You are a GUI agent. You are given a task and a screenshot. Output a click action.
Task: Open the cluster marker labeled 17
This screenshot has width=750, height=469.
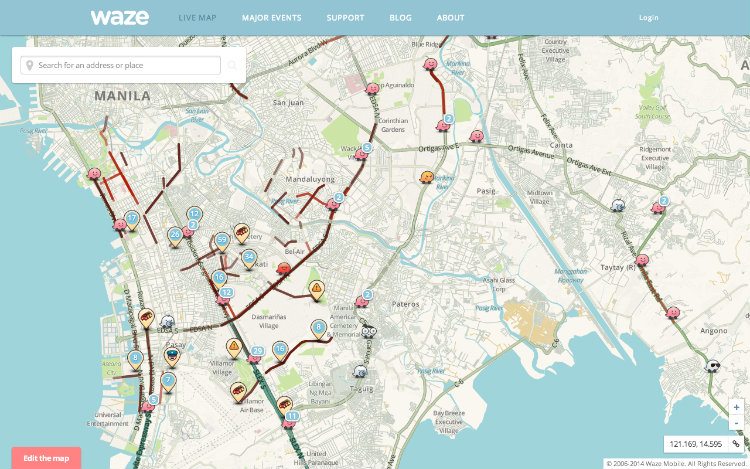pyautogui.click(x=132, y=220)
